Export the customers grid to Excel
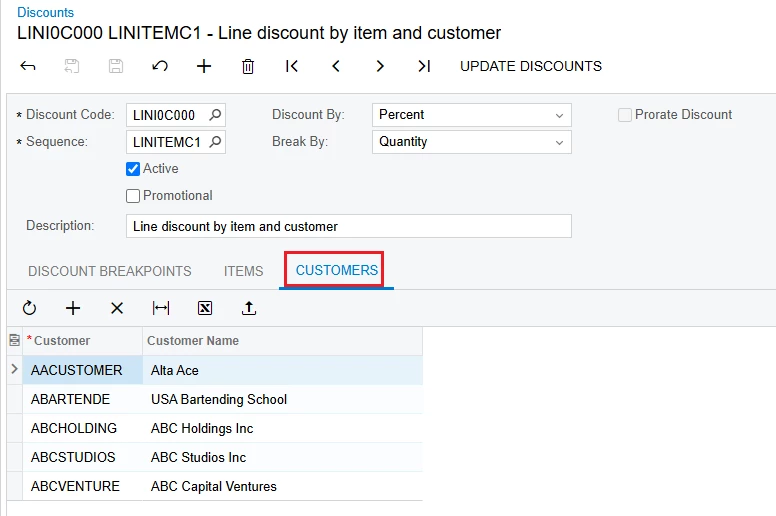Viewport: 776px width, 516px height. click(205, 308)
